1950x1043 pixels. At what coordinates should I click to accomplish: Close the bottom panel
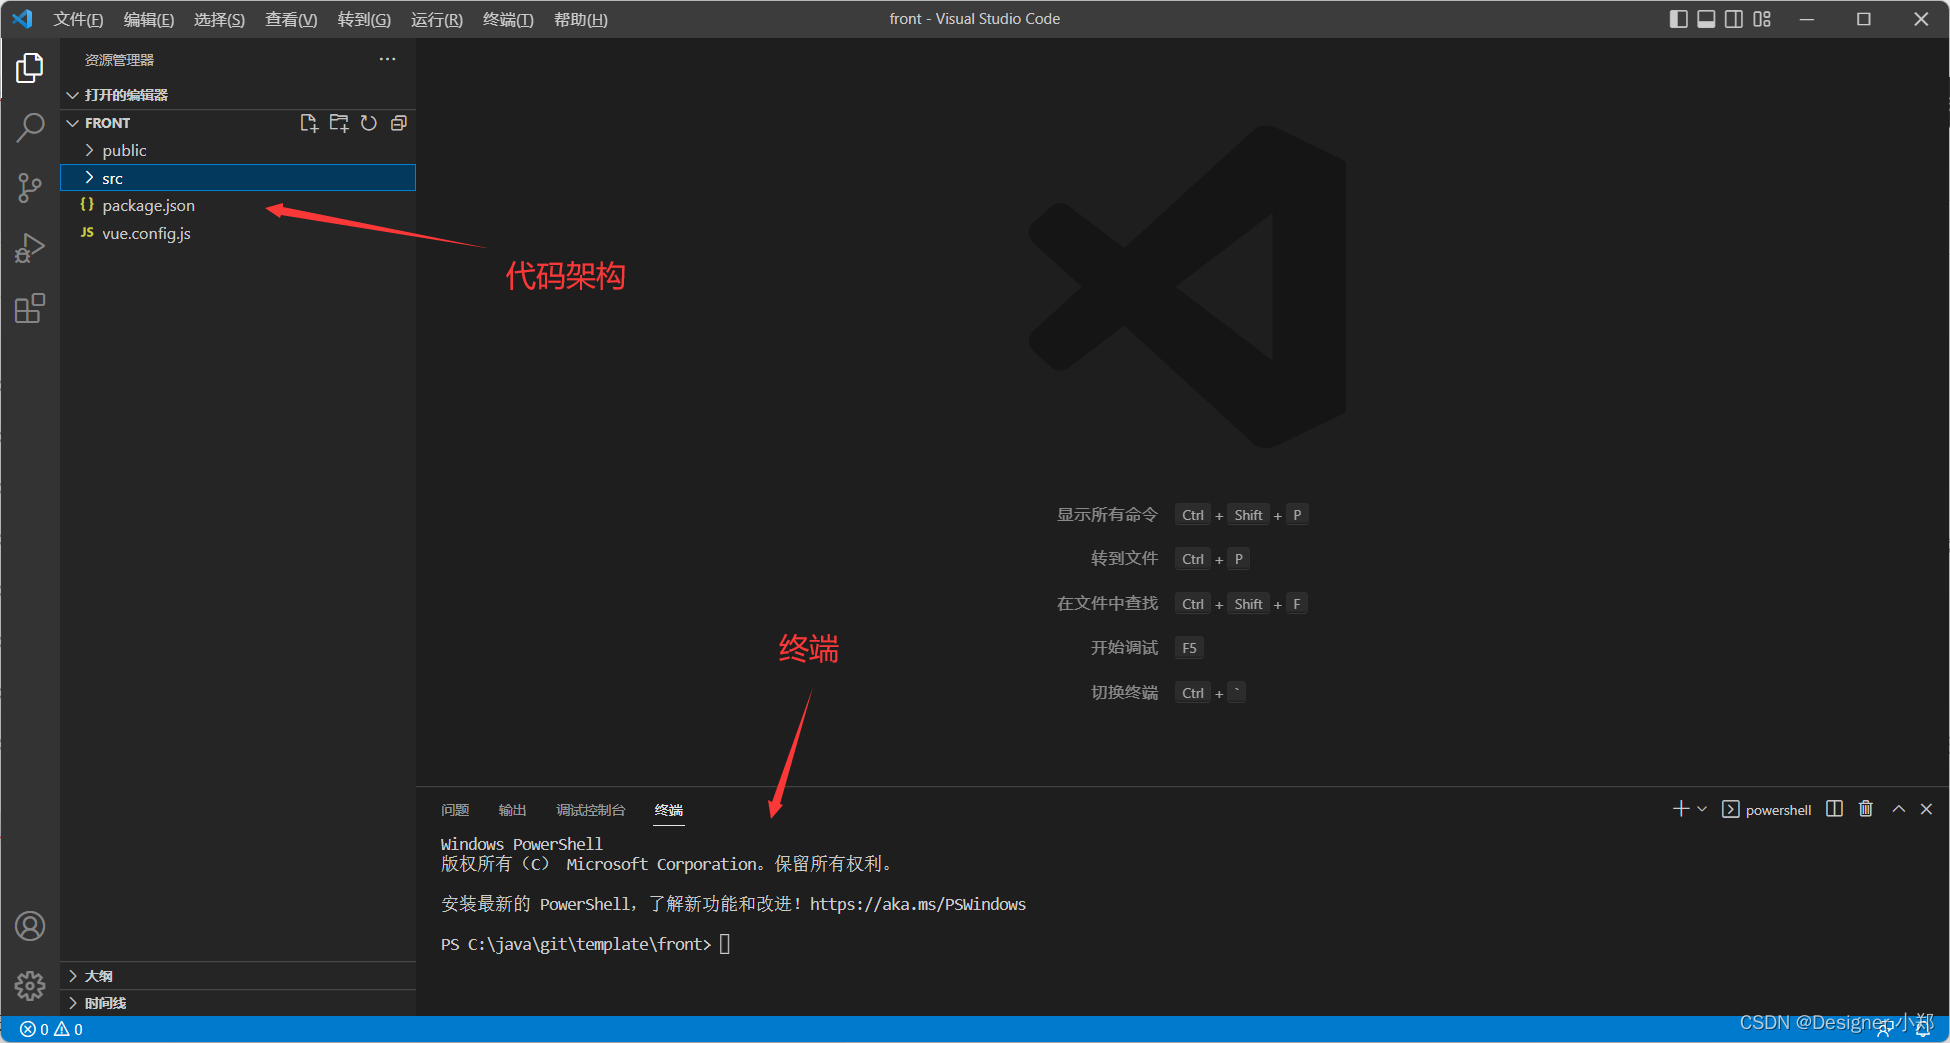pos(1926,809)
